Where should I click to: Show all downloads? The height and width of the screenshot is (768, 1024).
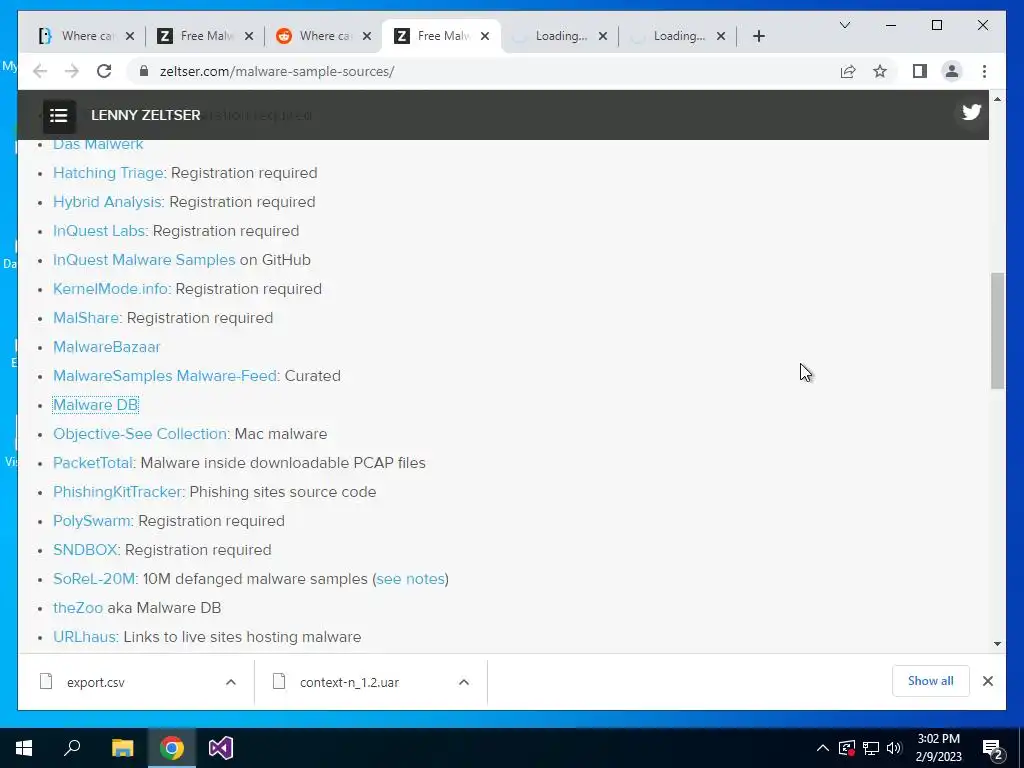(930, 681)
